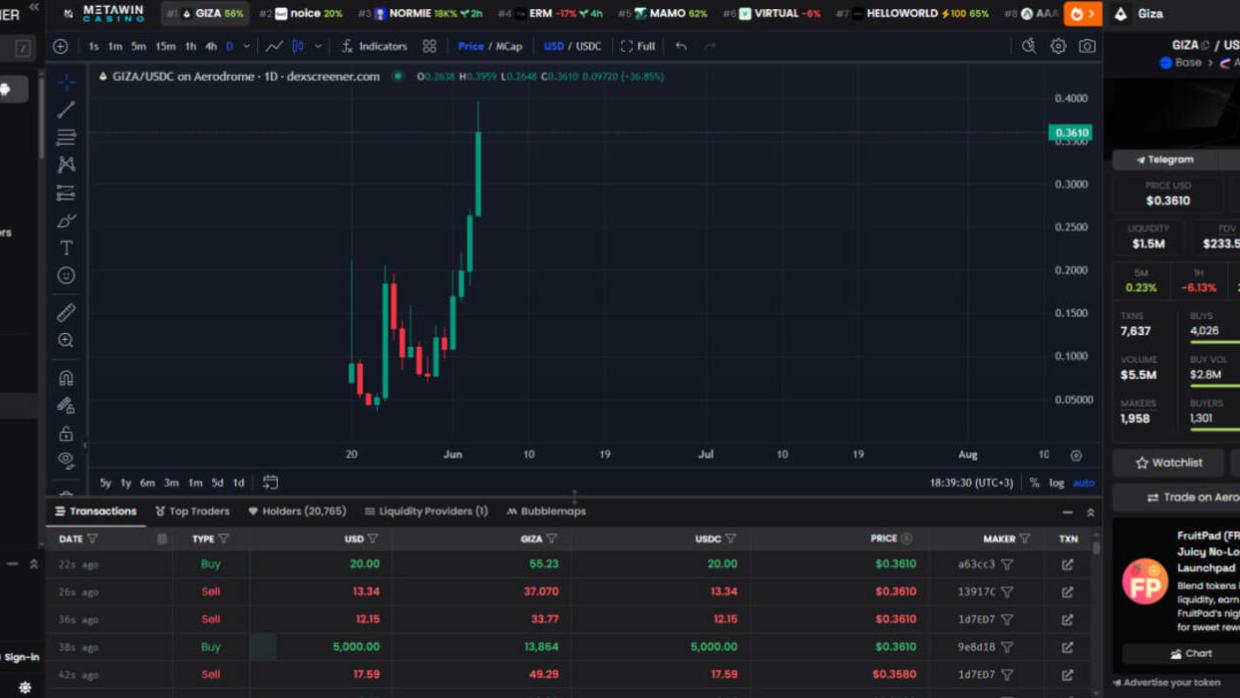Redo the chart action
Screen dimensions: 1240x698
709,46
